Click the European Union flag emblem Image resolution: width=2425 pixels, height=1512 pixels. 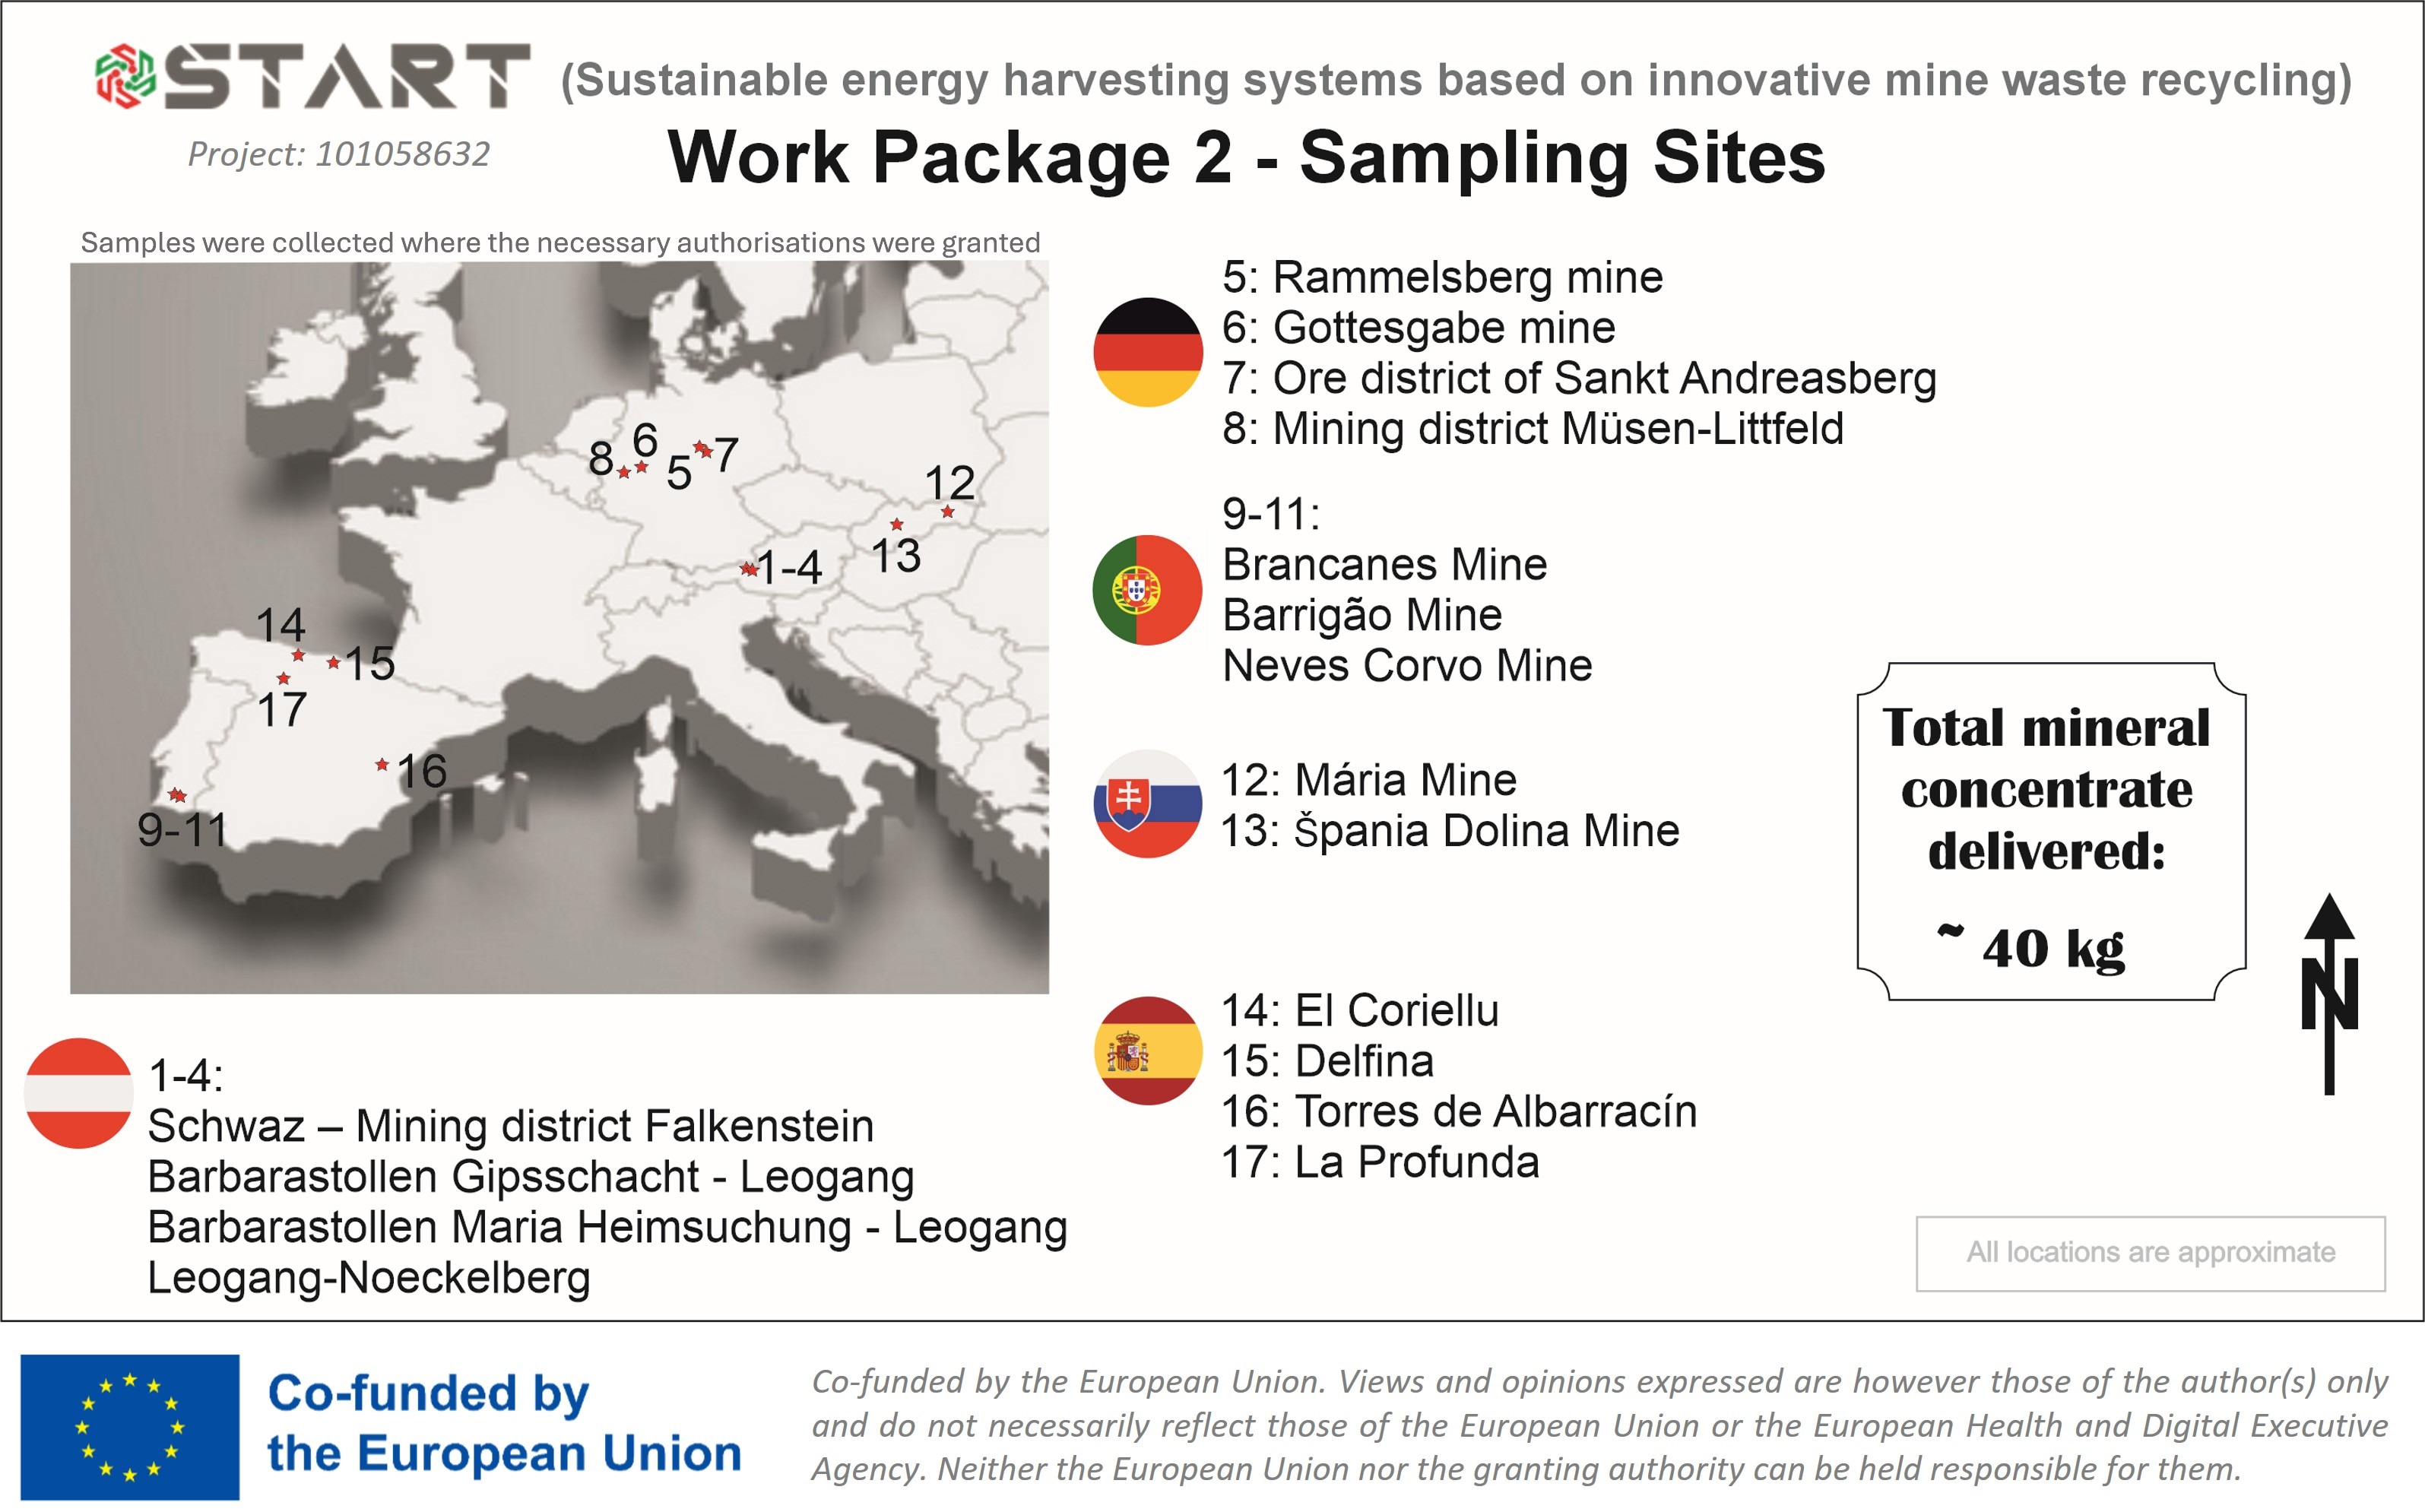pos(130,1427)
